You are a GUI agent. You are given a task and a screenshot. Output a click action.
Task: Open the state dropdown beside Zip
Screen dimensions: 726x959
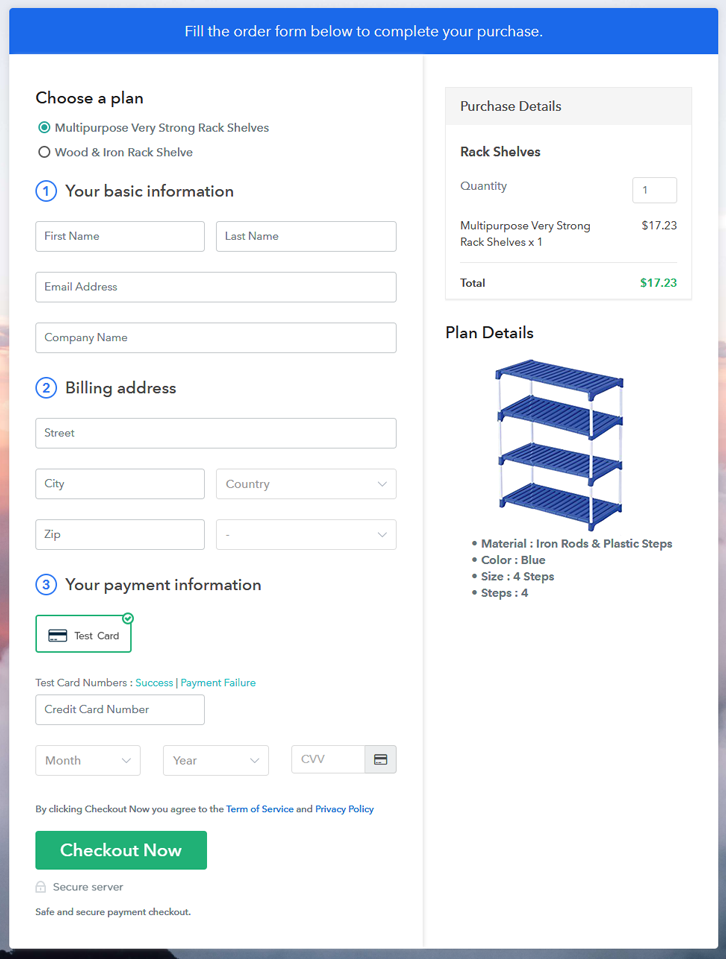pos(306,535)
